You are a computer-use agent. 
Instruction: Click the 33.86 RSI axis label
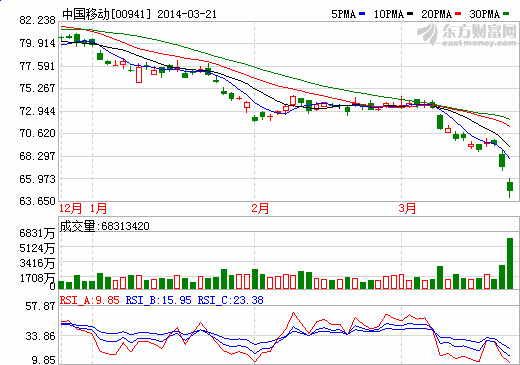point(40,336)
